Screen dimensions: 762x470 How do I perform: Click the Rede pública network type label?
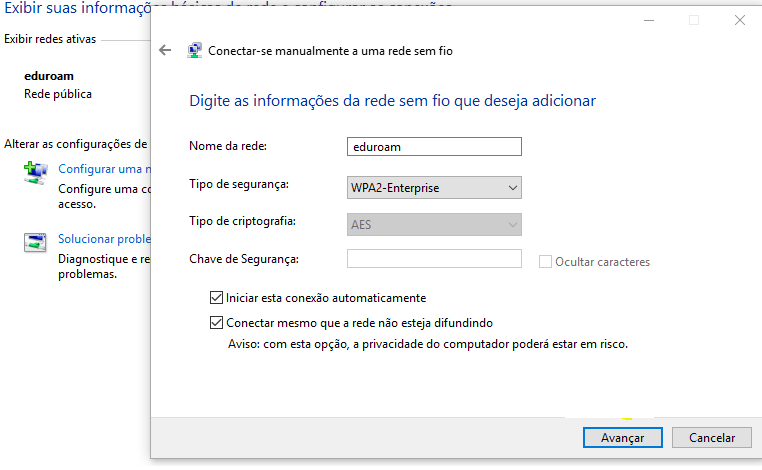(x=58, y=94)
